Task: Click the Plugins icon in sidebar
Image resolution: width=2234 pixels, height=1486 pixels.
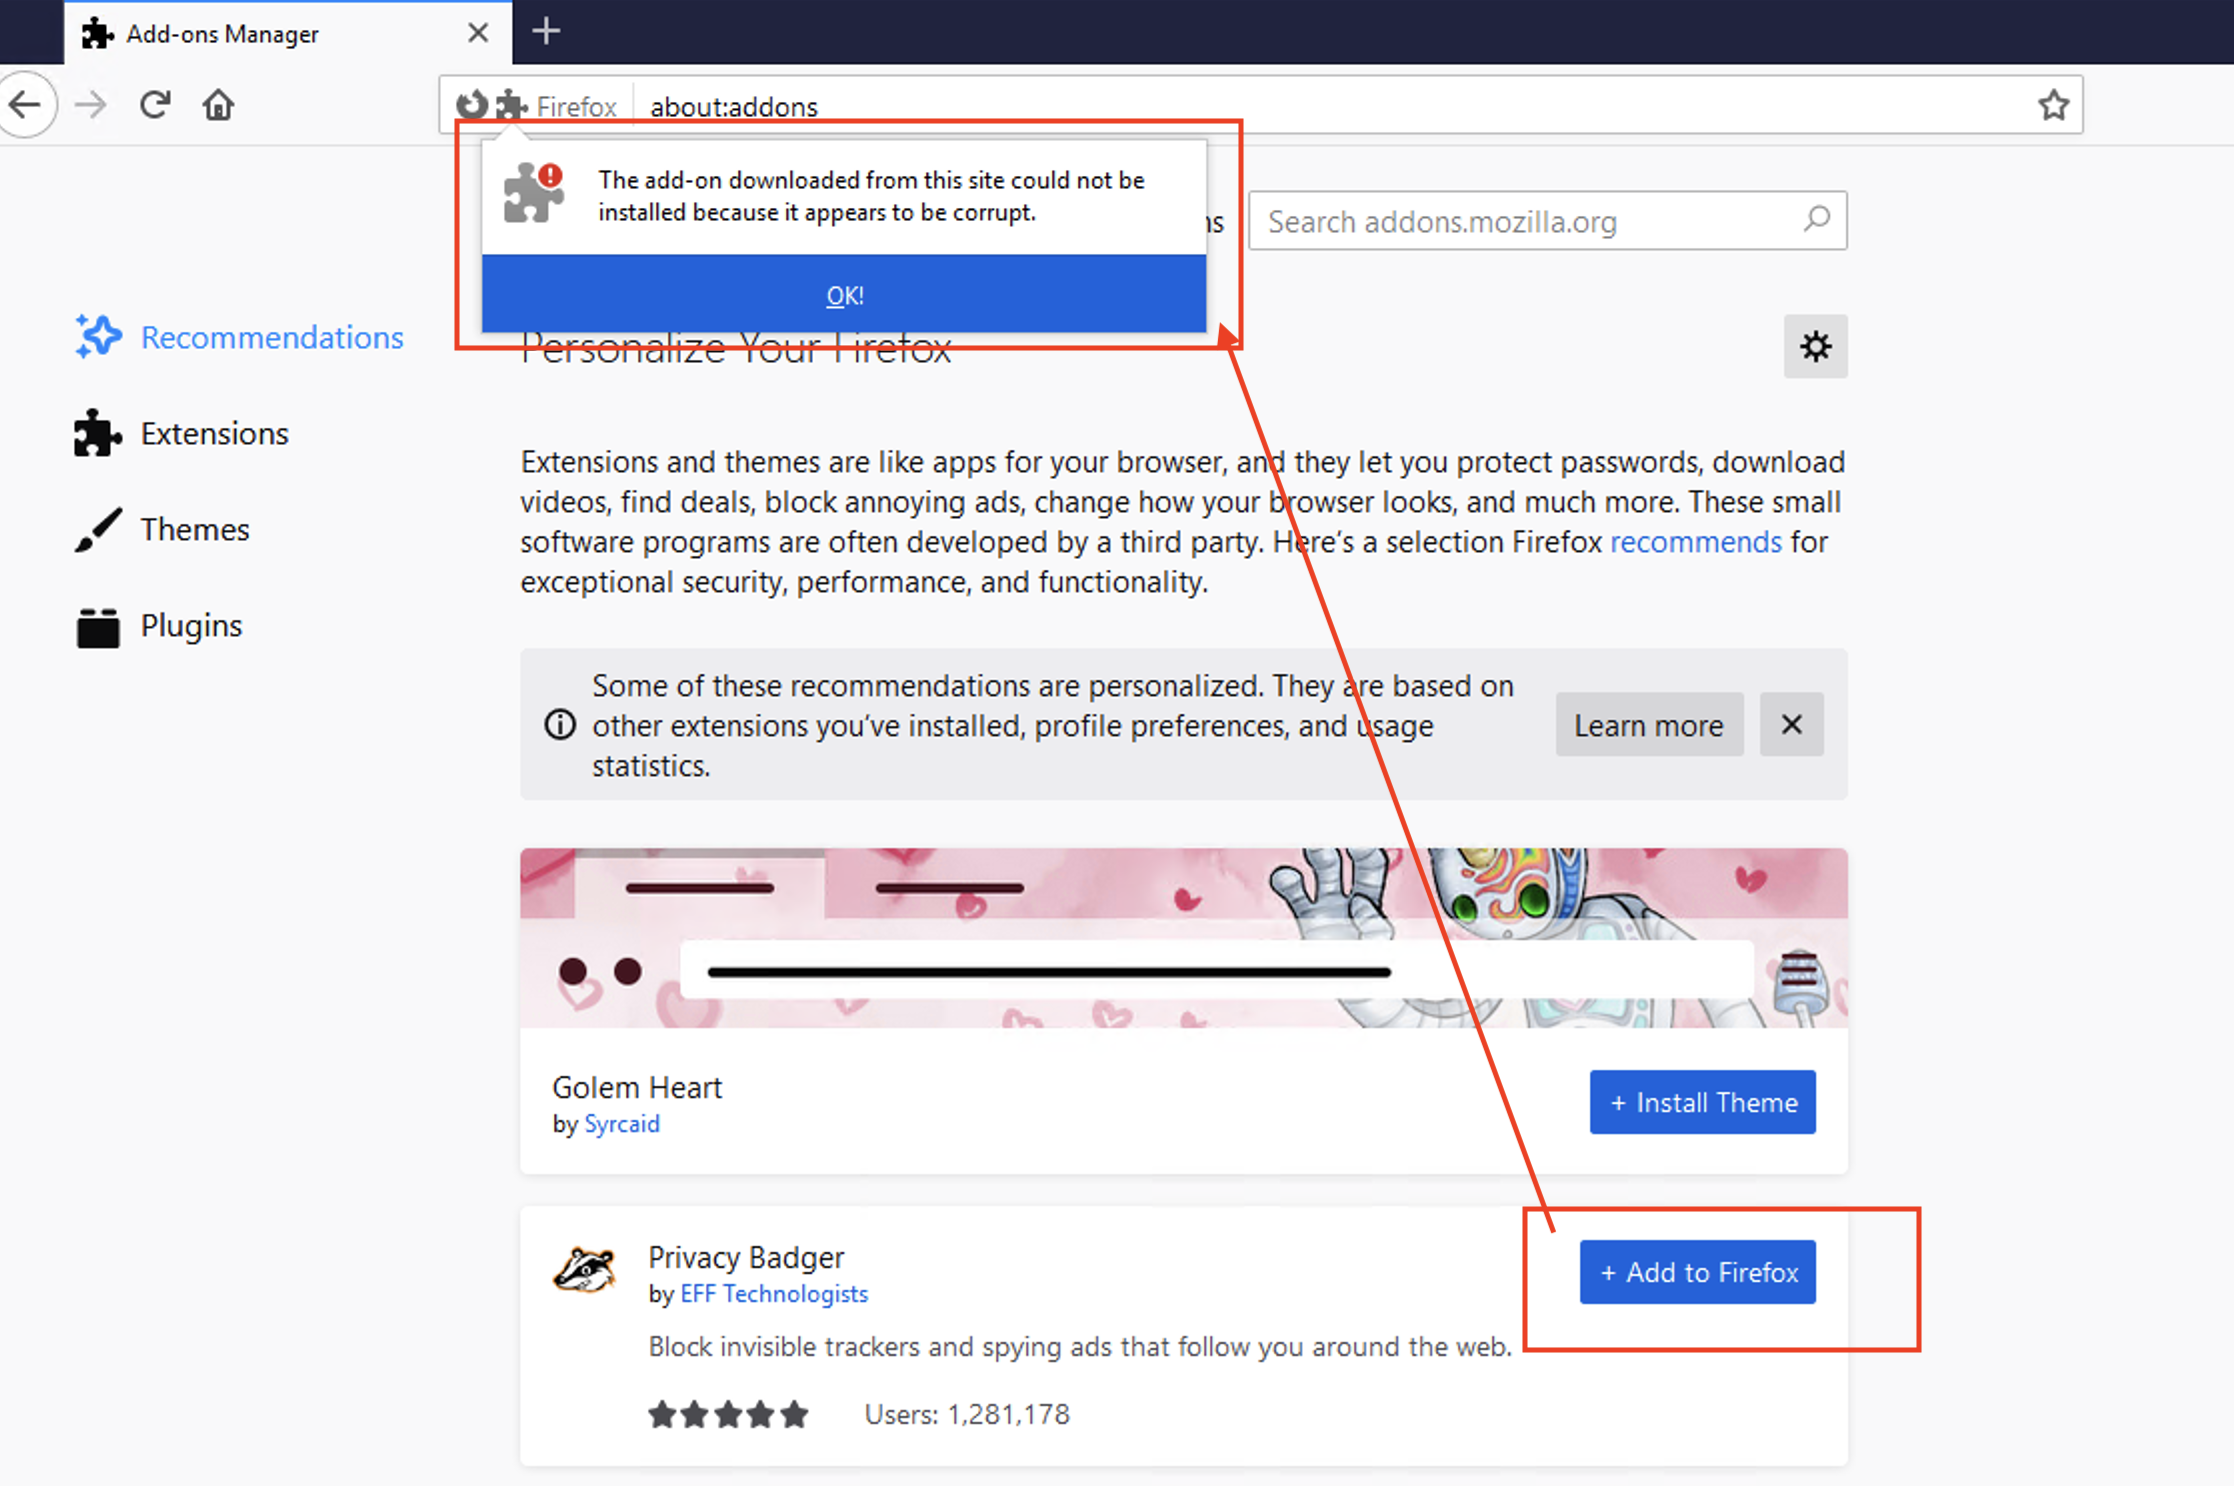Action: point(96,625)
